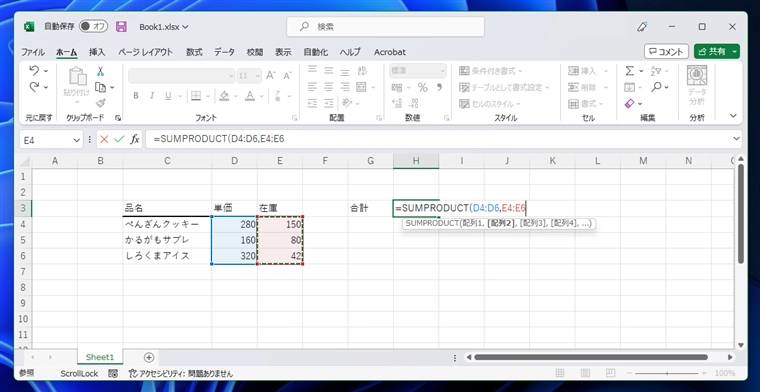
Task: Click the Analyze Data icon
Action: (x=697, y=86)
